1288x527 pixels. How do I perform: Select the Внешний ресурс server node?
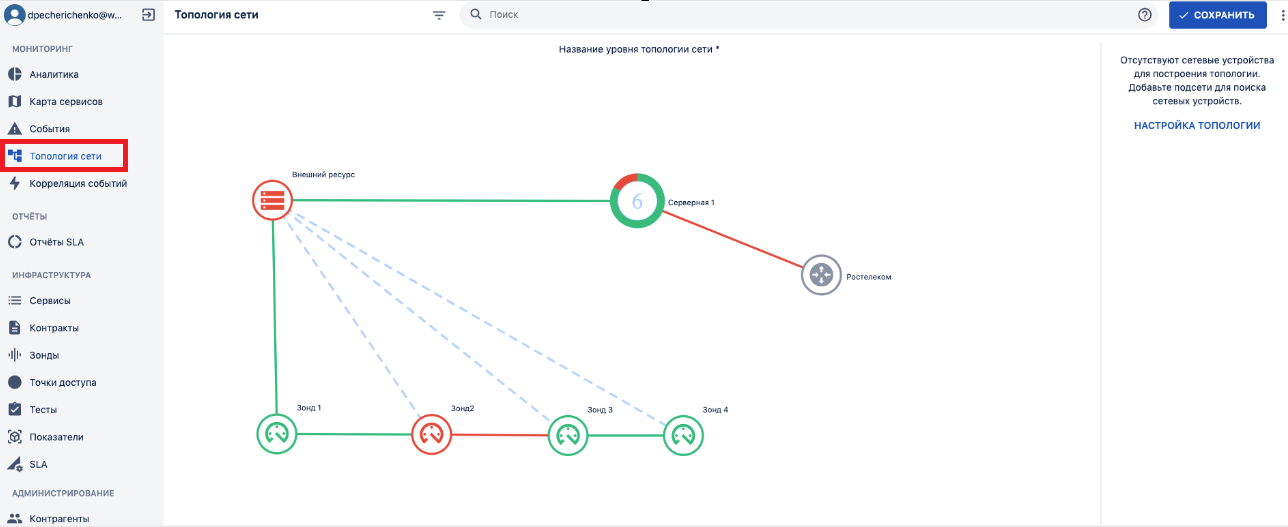pyautogui.click(x=272, y=200)
